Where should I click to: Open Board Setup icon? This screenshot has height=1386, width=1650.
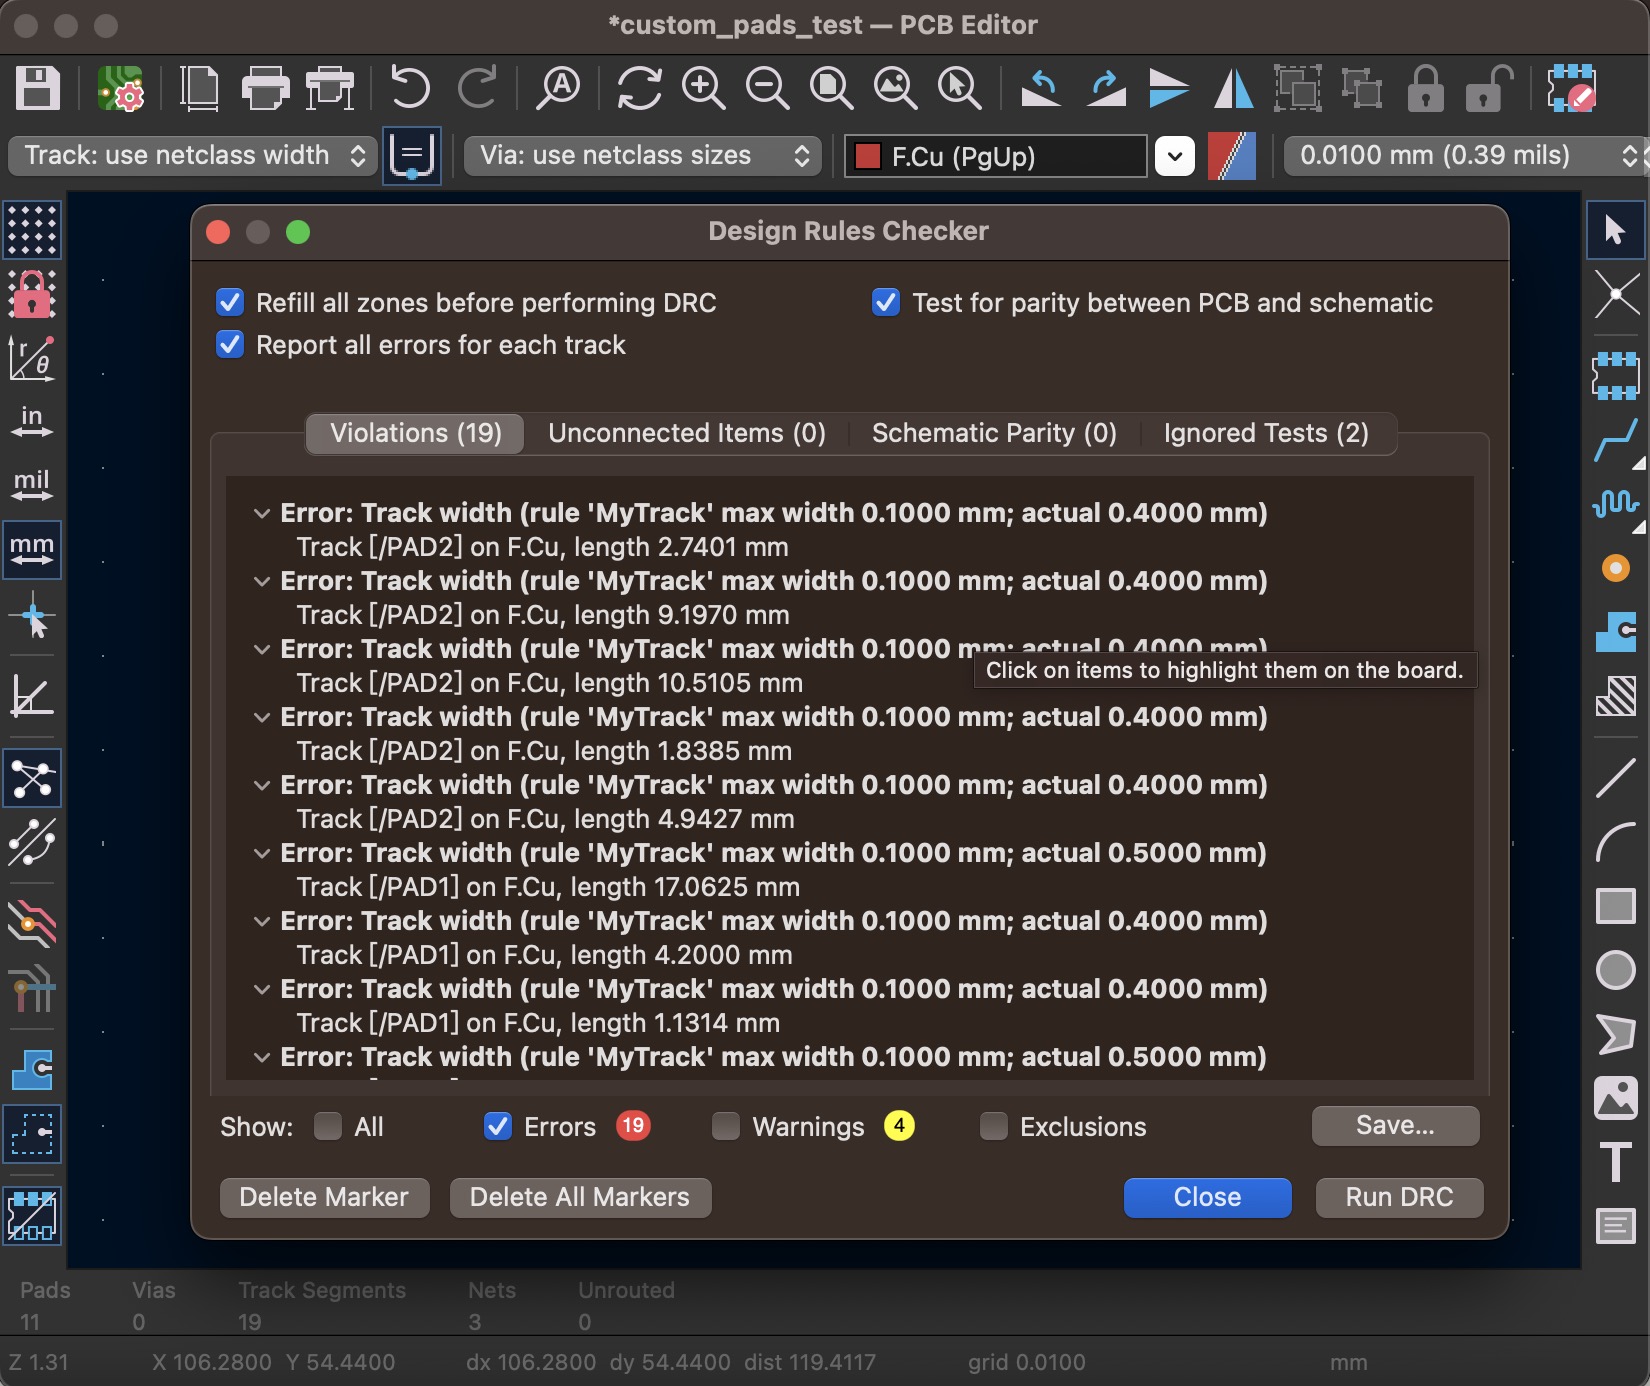122,88
